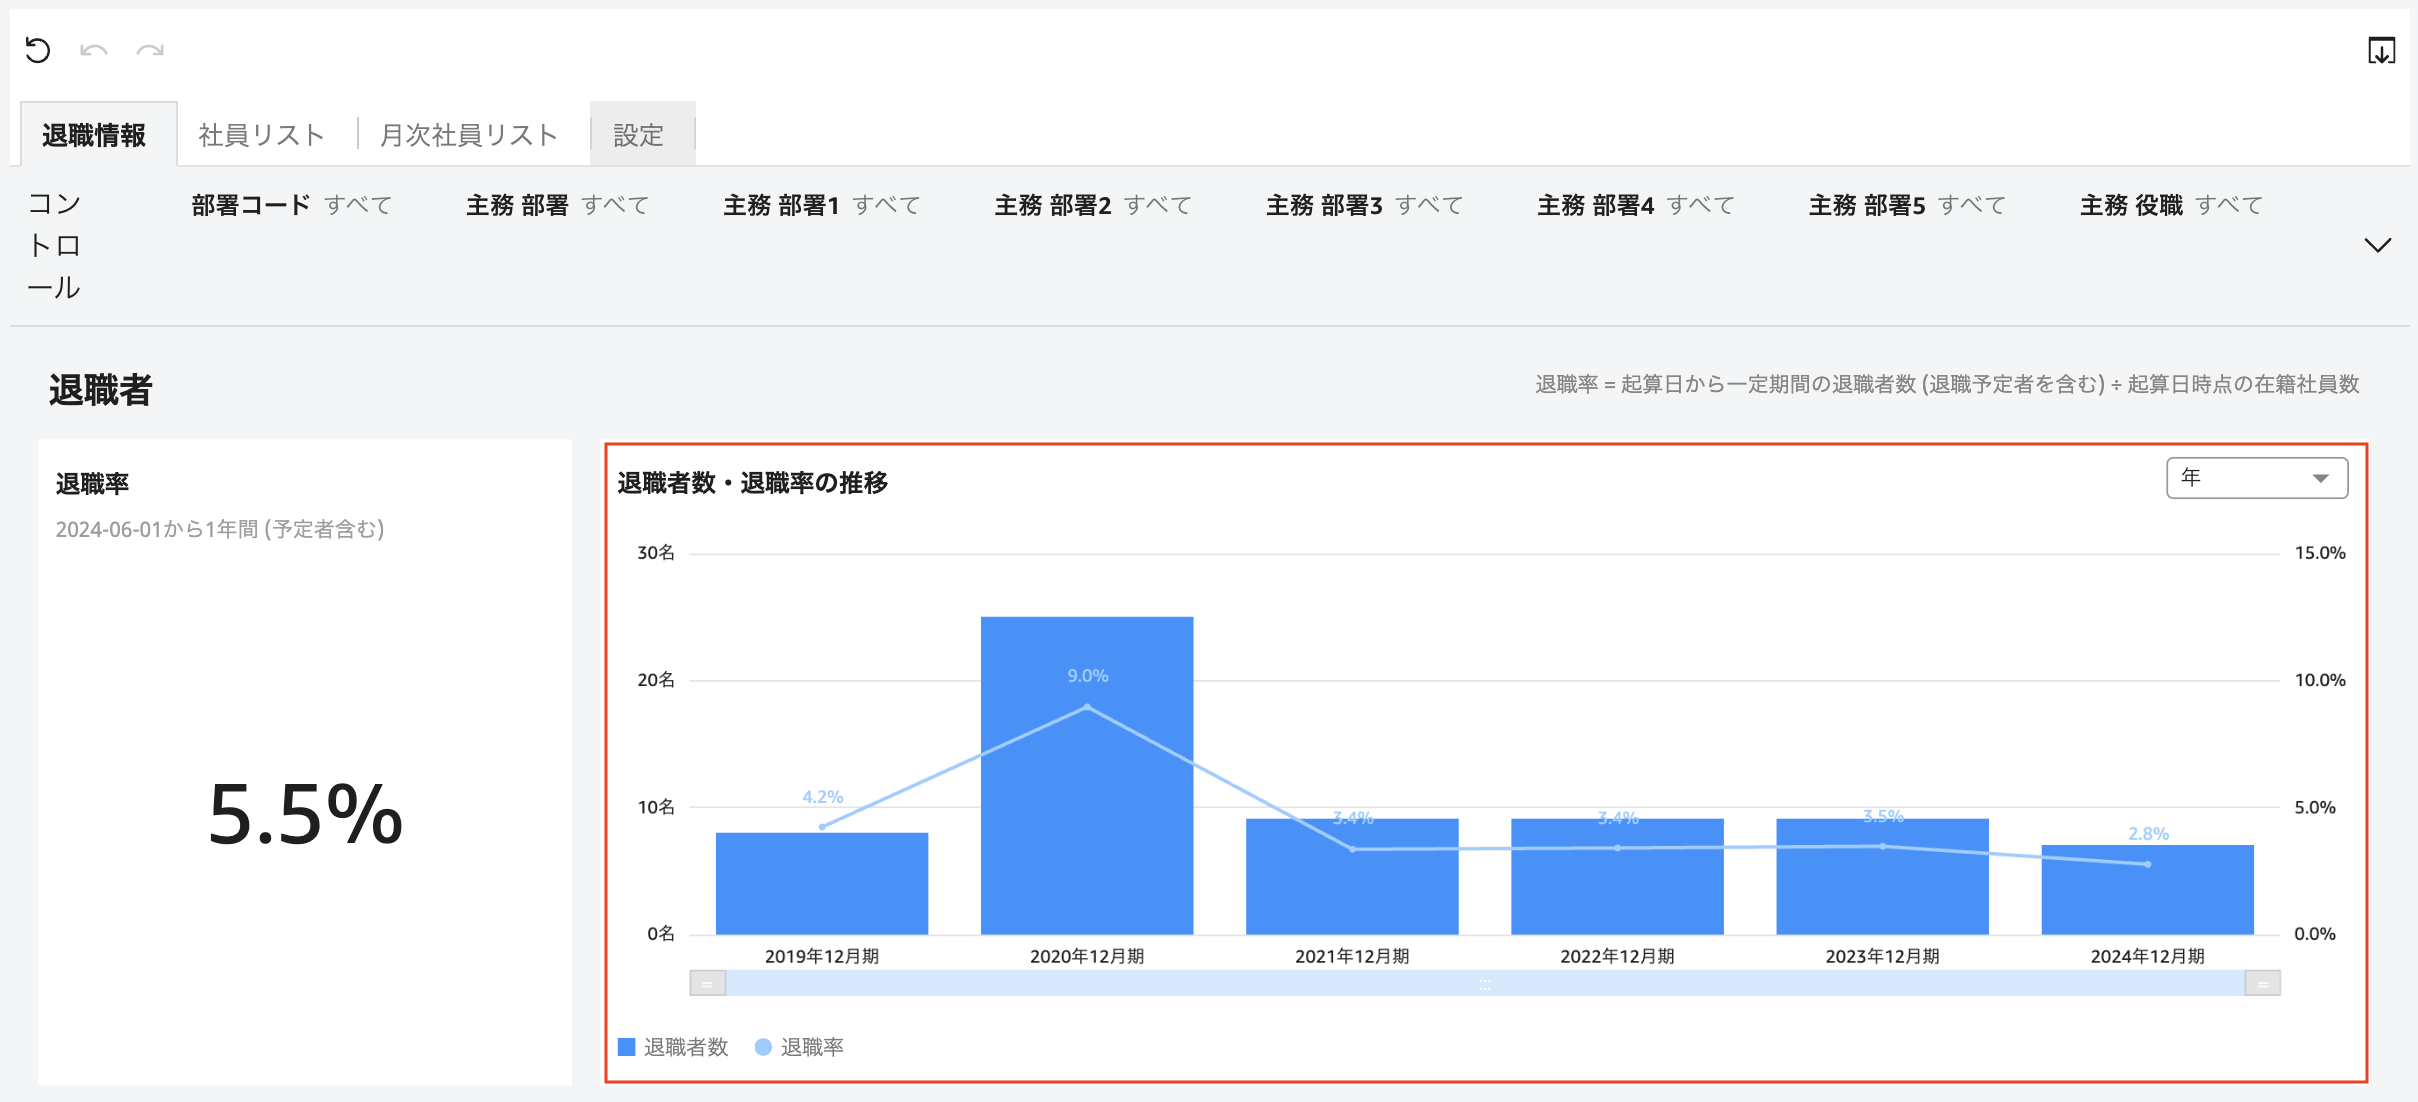Open 主務 役職 filter dropdown

2170,205
